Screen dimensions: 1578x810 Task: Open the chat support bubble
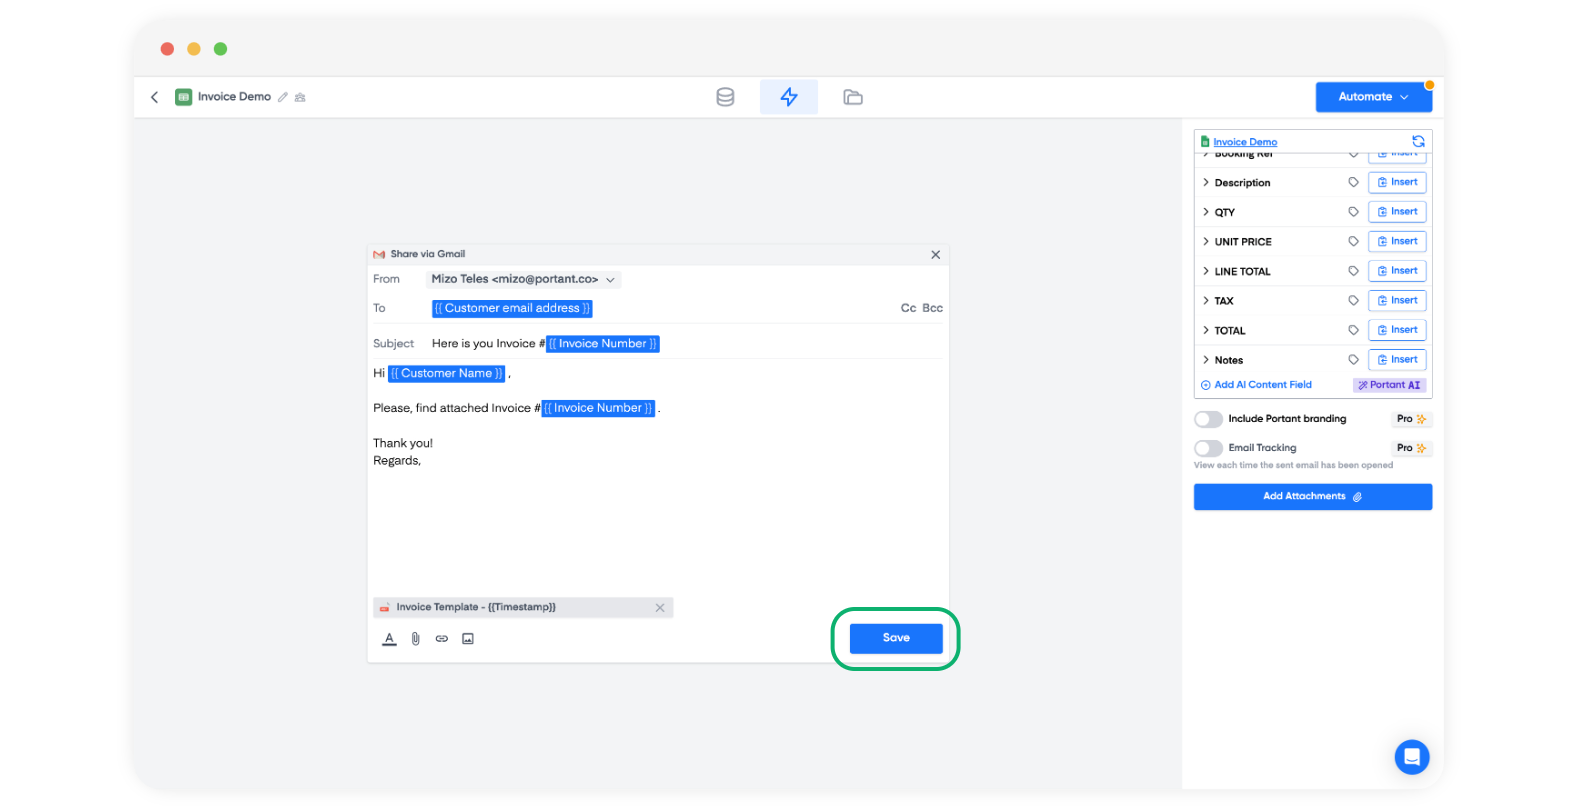click(x=1411, y=757)
